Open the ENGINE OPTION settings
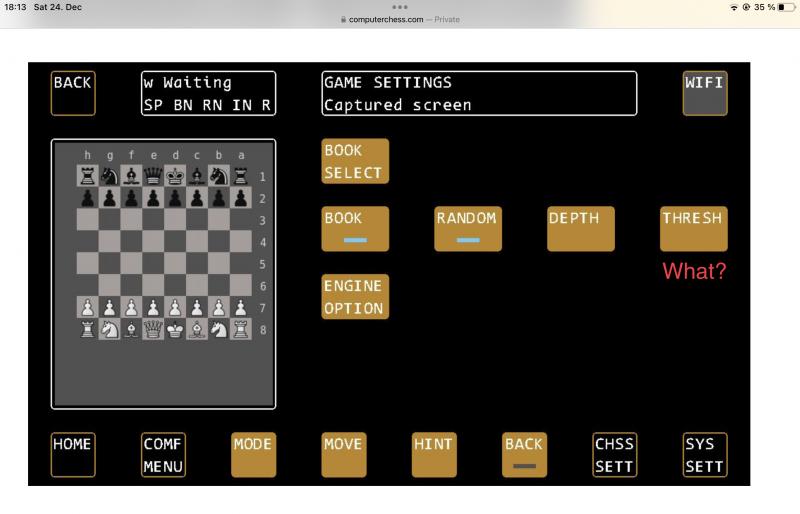 (355, 297)
